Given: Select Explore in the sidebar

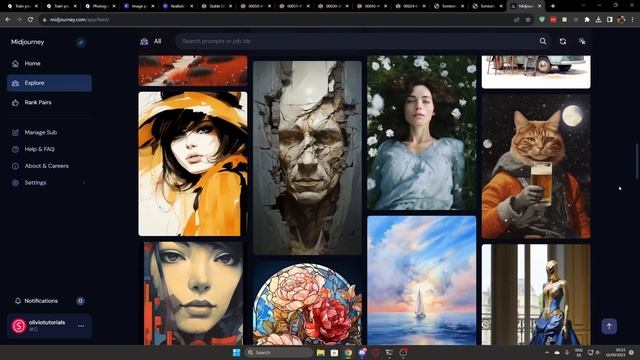Looking at the screenshot, I should click(49, 83).
